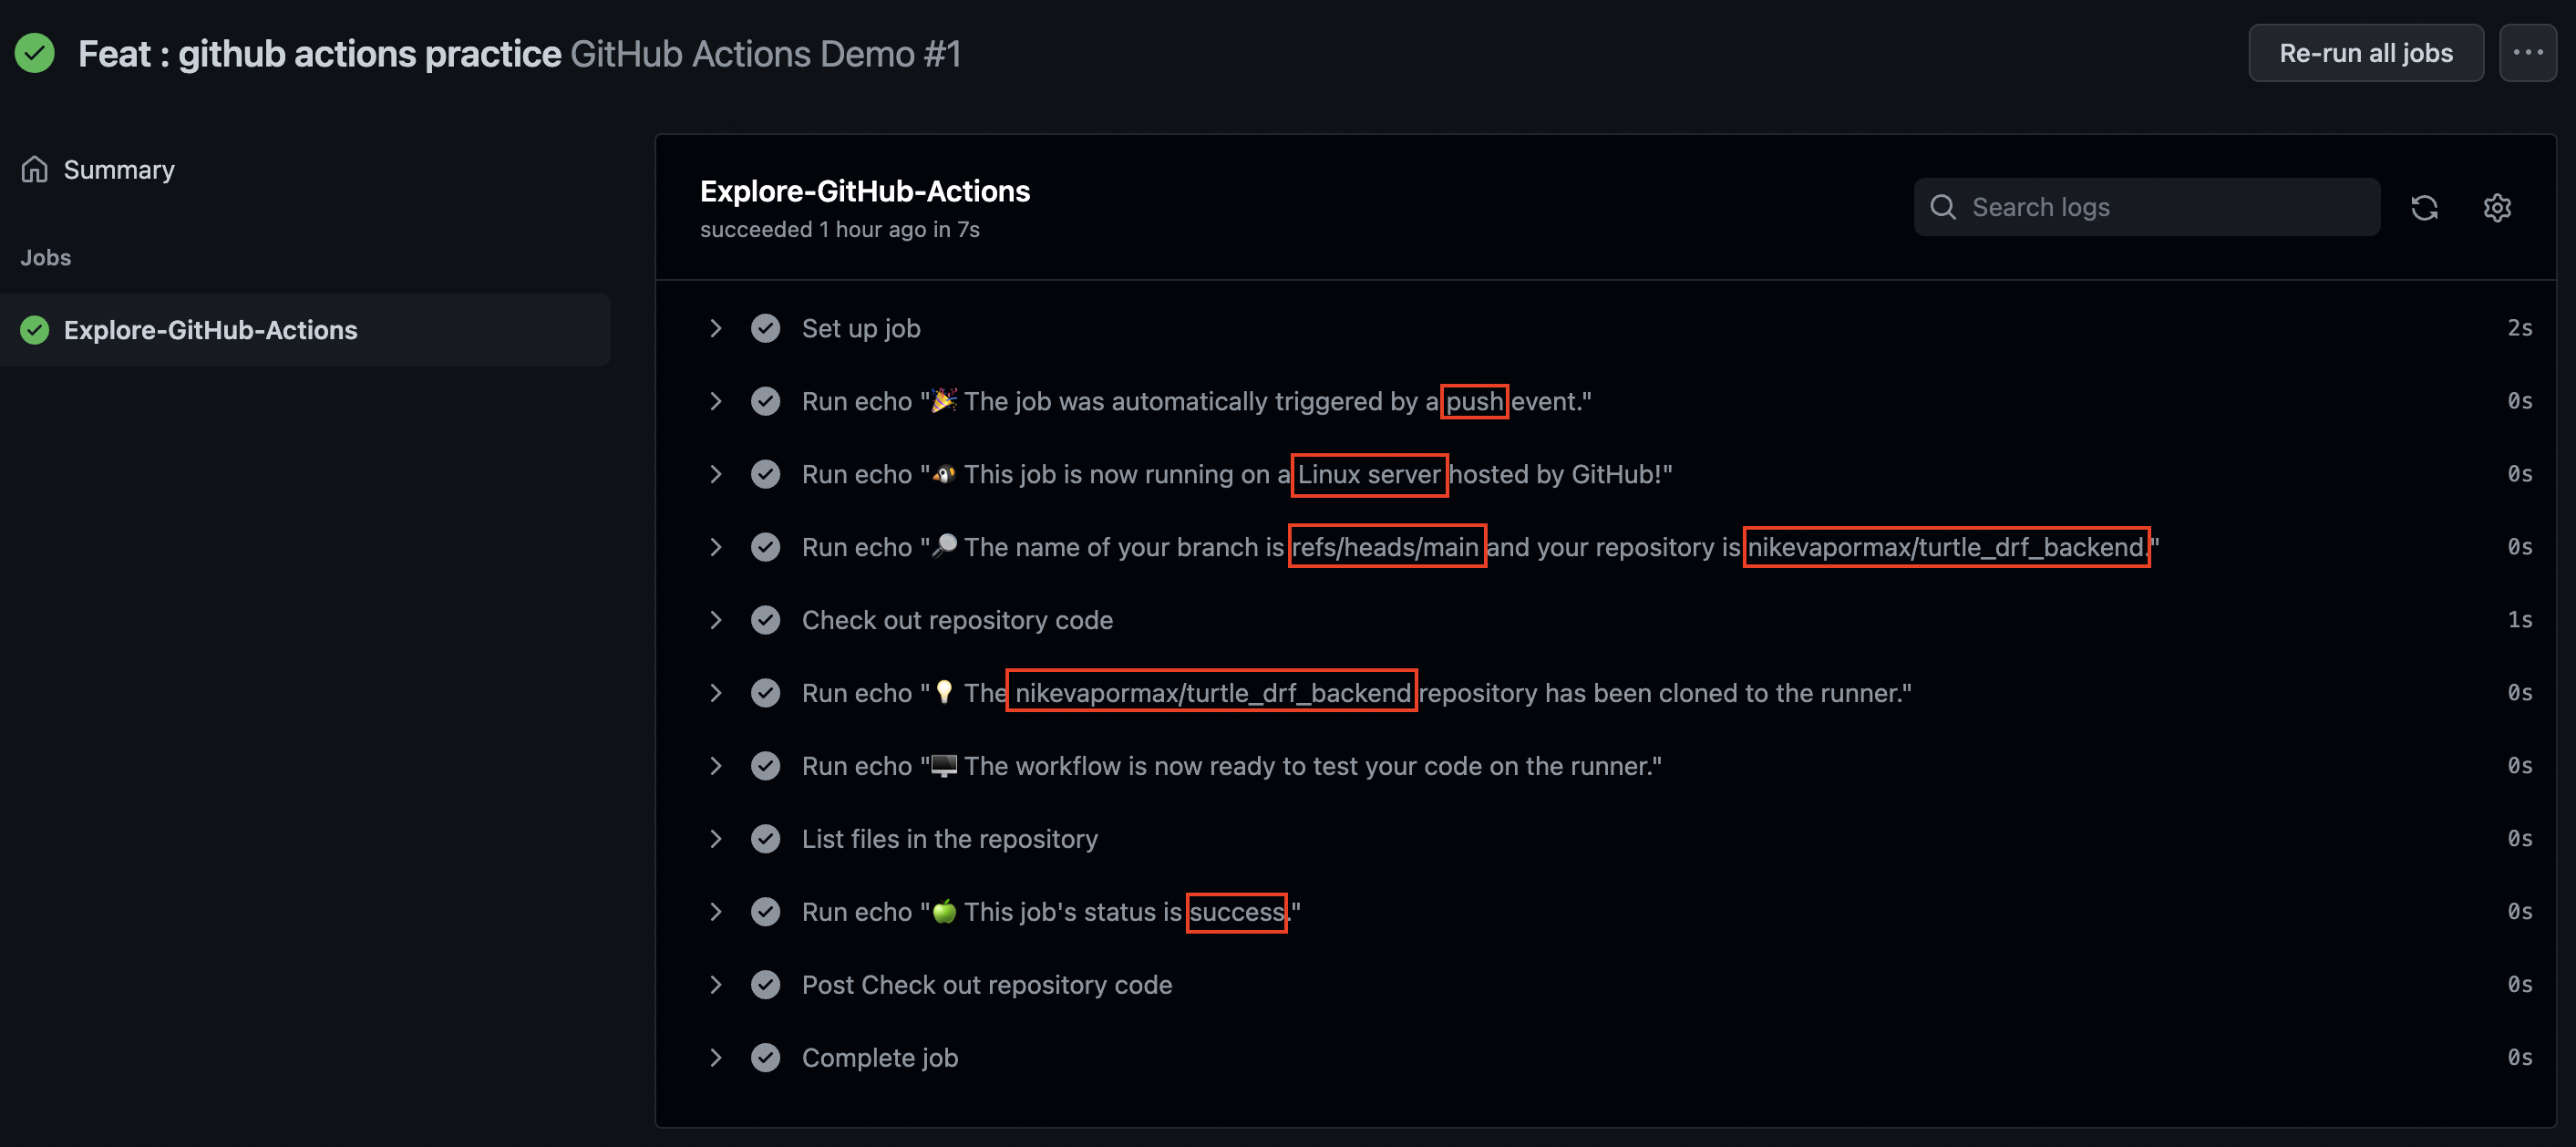Image resolution: width=2576 pixels, height=1147 pixels.
Task: Click the Re-run all jobs button
Action: [x=2365, y=53]
